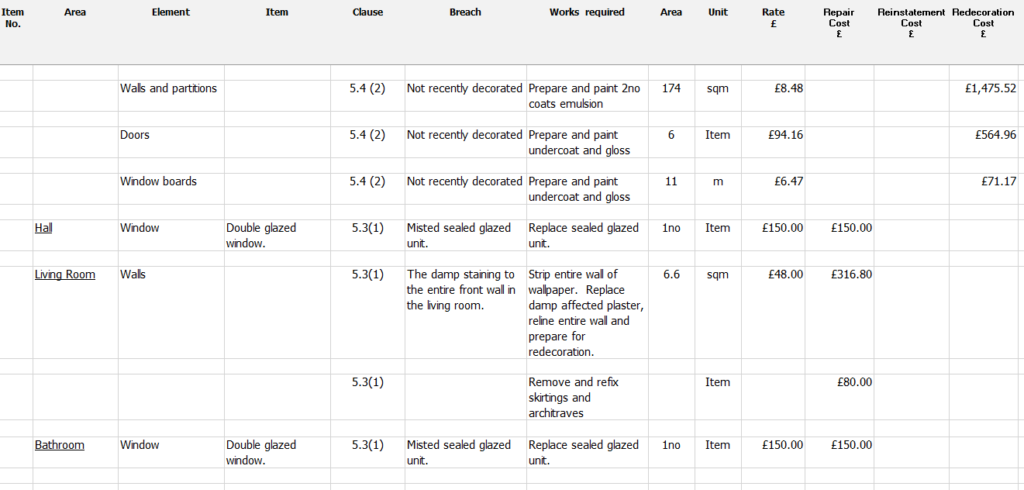1024x490 pixels.
Task: Select the underlined "Bathroom" area link
Action: [59, 445]
